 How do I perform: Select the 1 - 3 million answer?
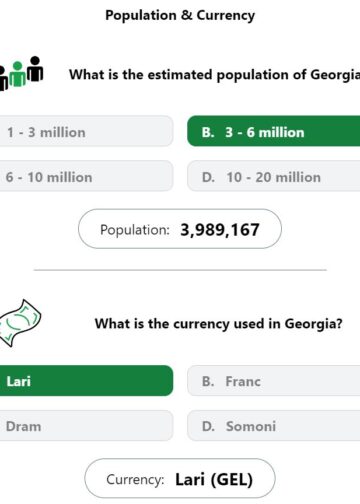tap(86, 131)
